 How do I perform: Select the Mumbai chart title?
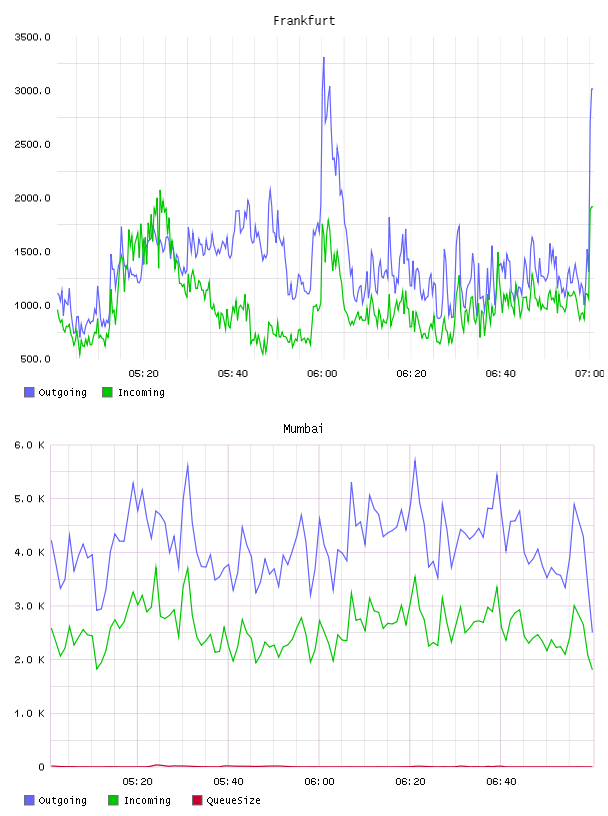click(x=303, y=429)
